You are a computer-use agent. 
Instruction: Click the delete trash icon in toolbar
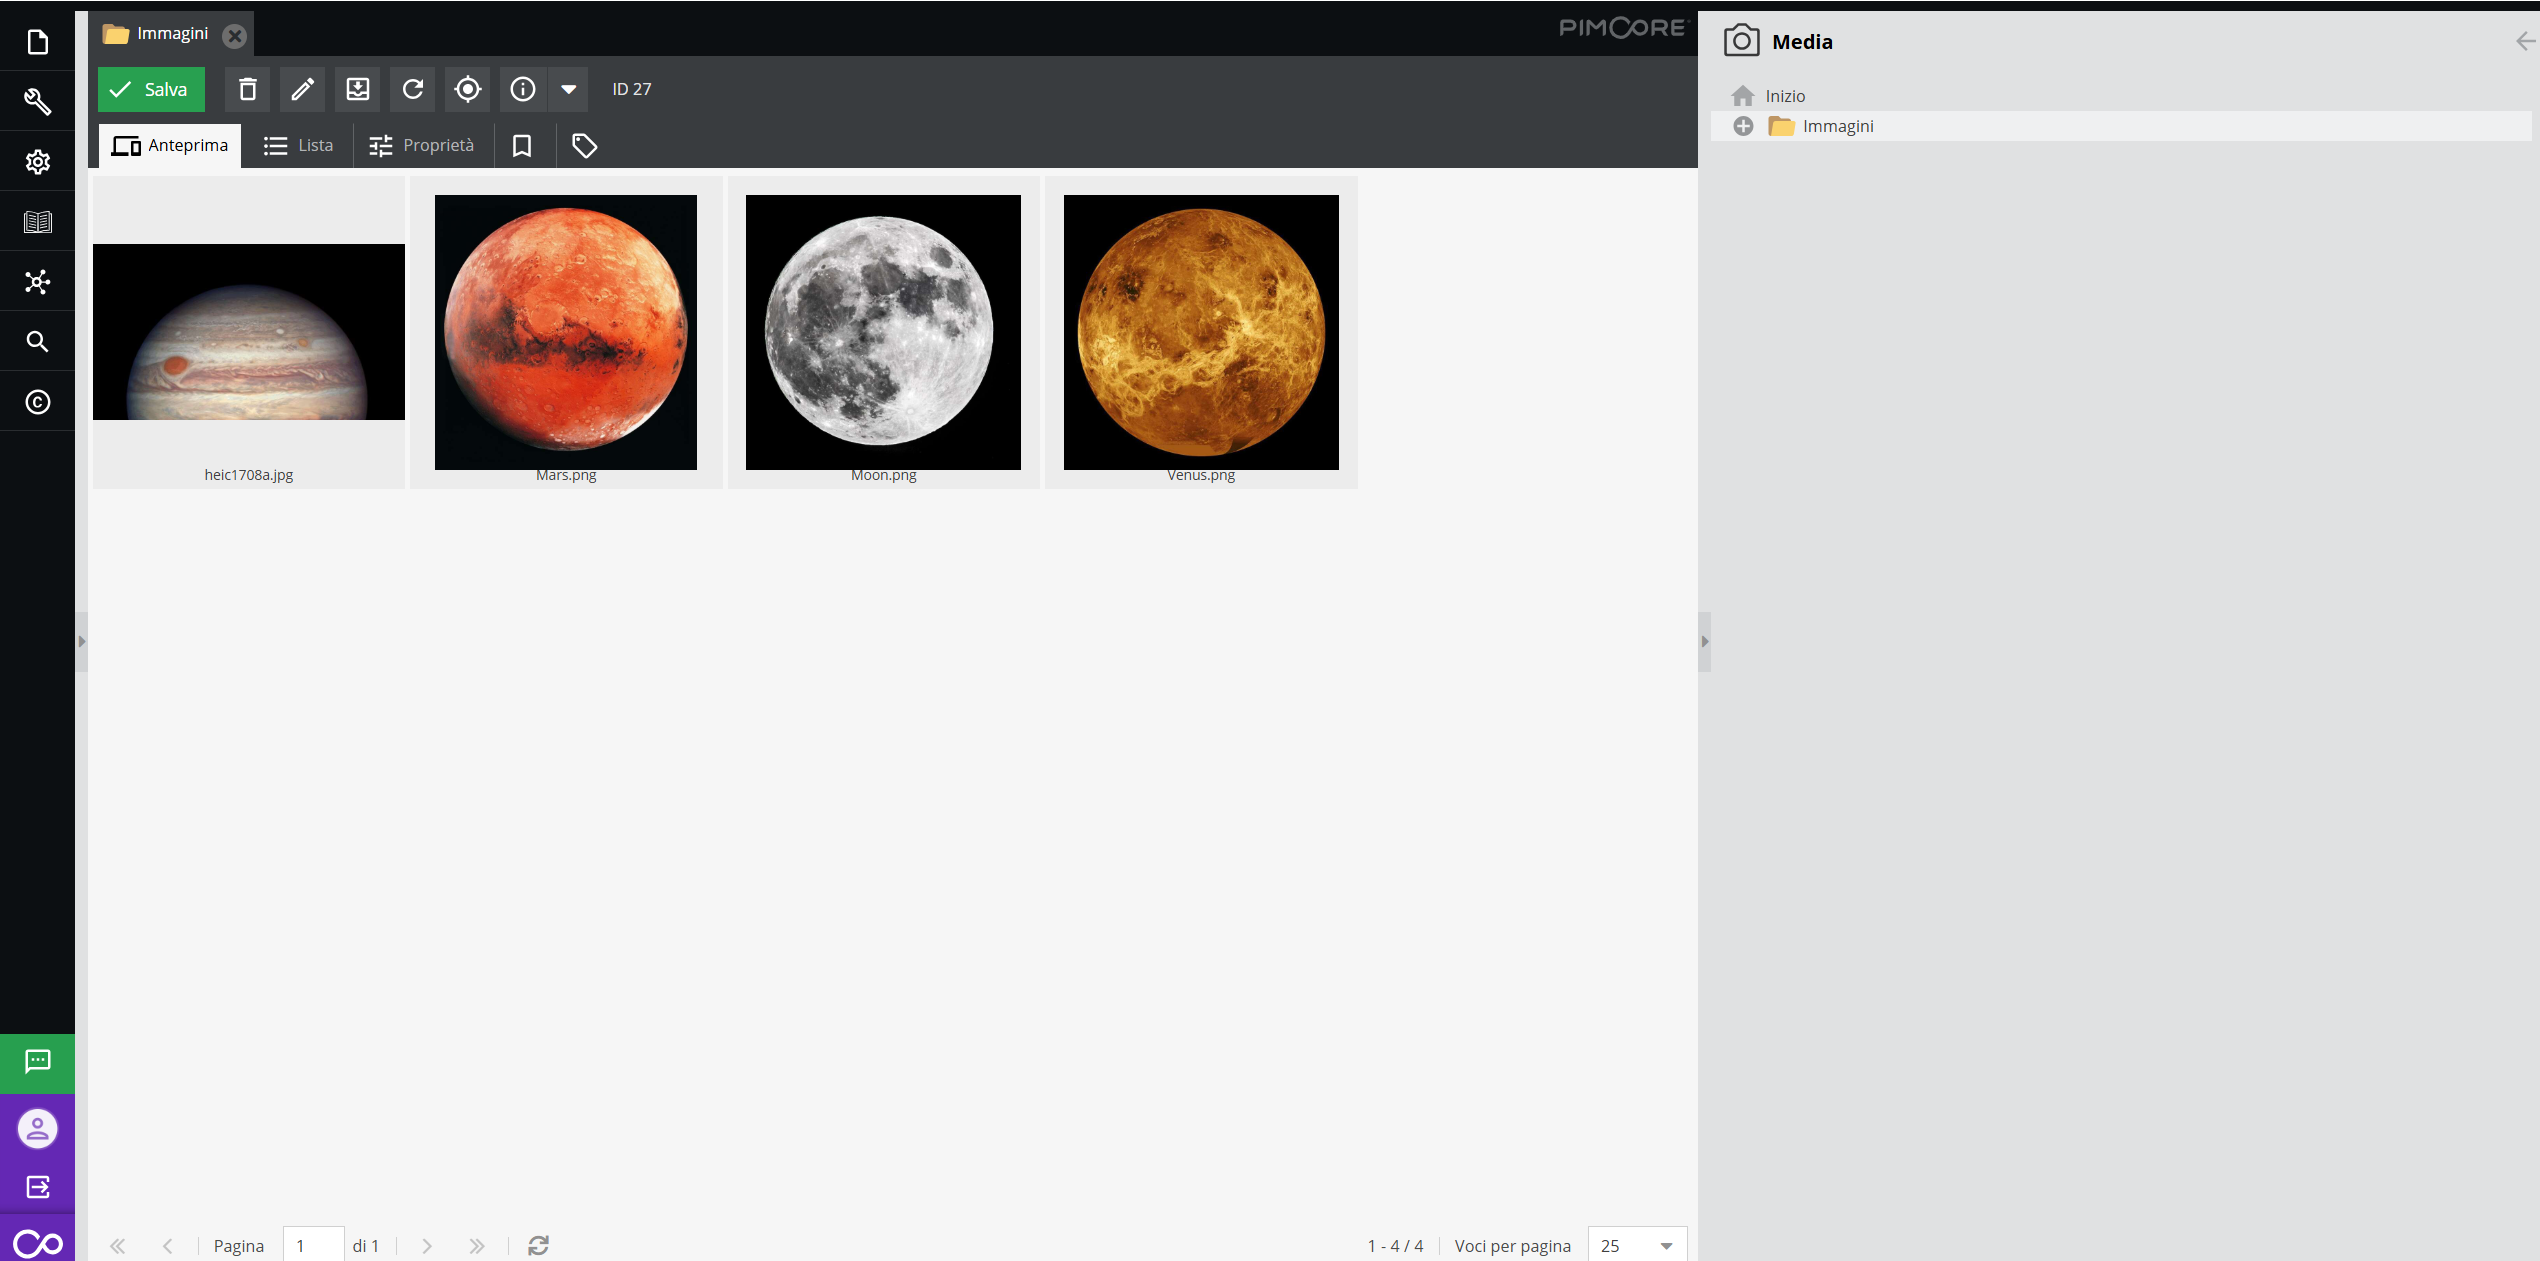pos(248,90)
